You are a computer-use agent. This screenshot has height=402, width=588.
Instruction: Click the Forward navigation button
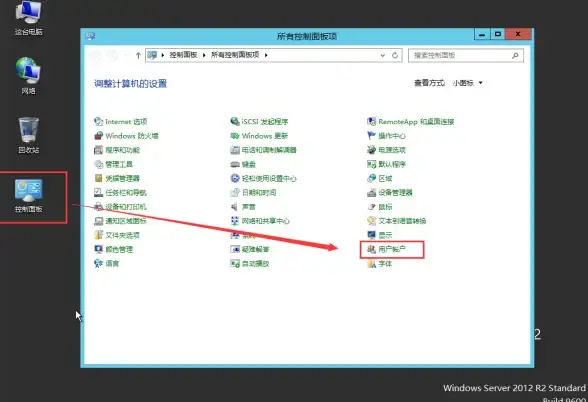click(x=112, y=56)
